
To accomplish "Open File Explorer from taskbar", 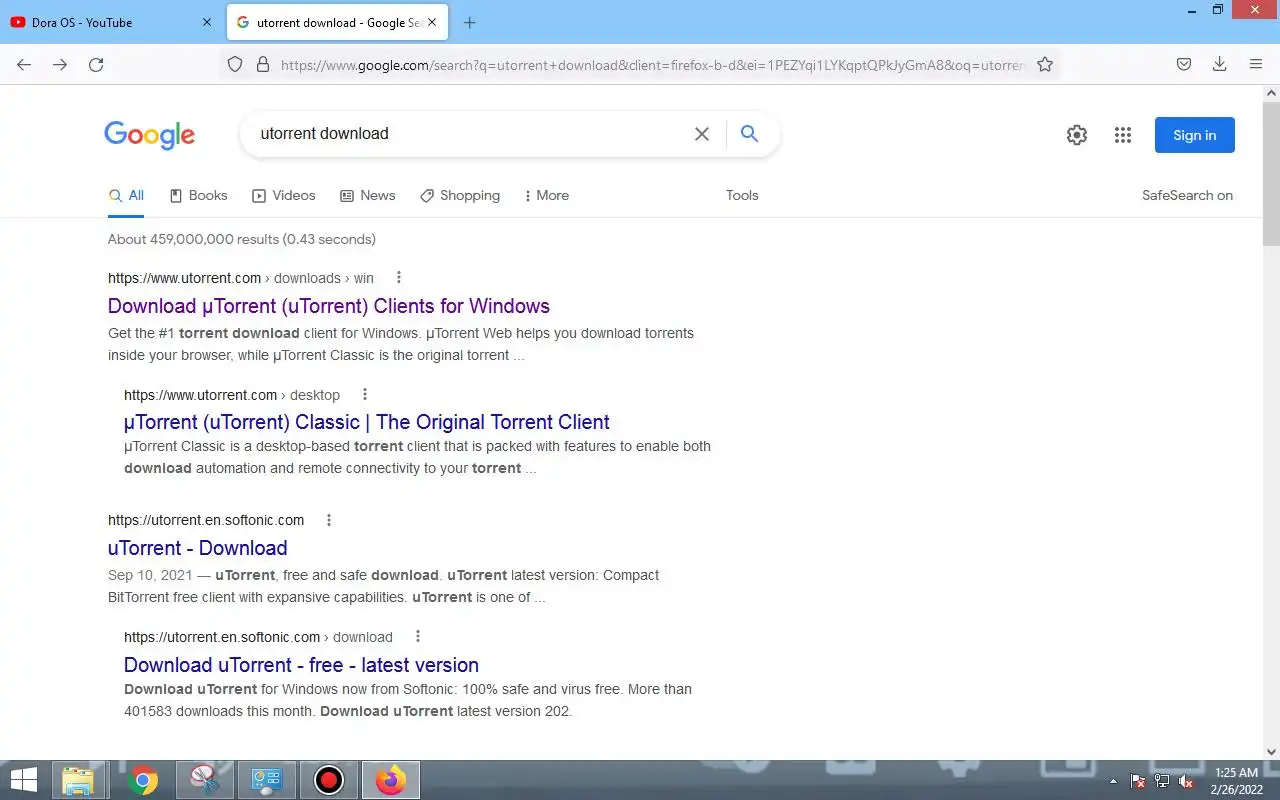I will click(x=78, y=780).
